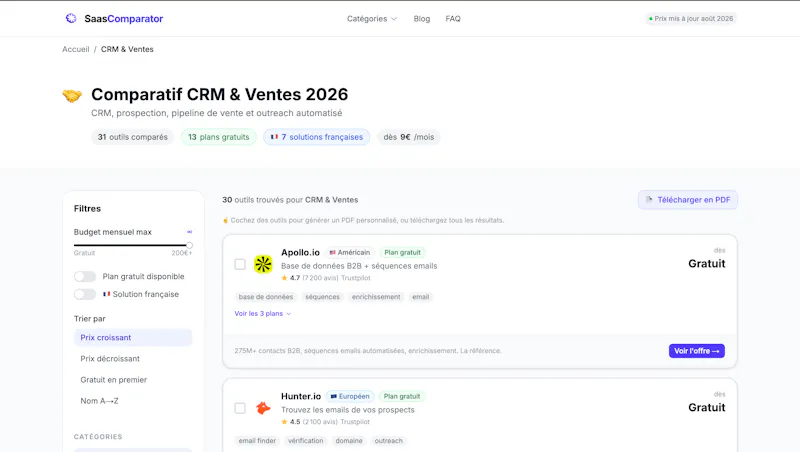Check the Apollo.io selection checkbox
This screenshot has height=452, width=800.
click(x=240, y=264)
